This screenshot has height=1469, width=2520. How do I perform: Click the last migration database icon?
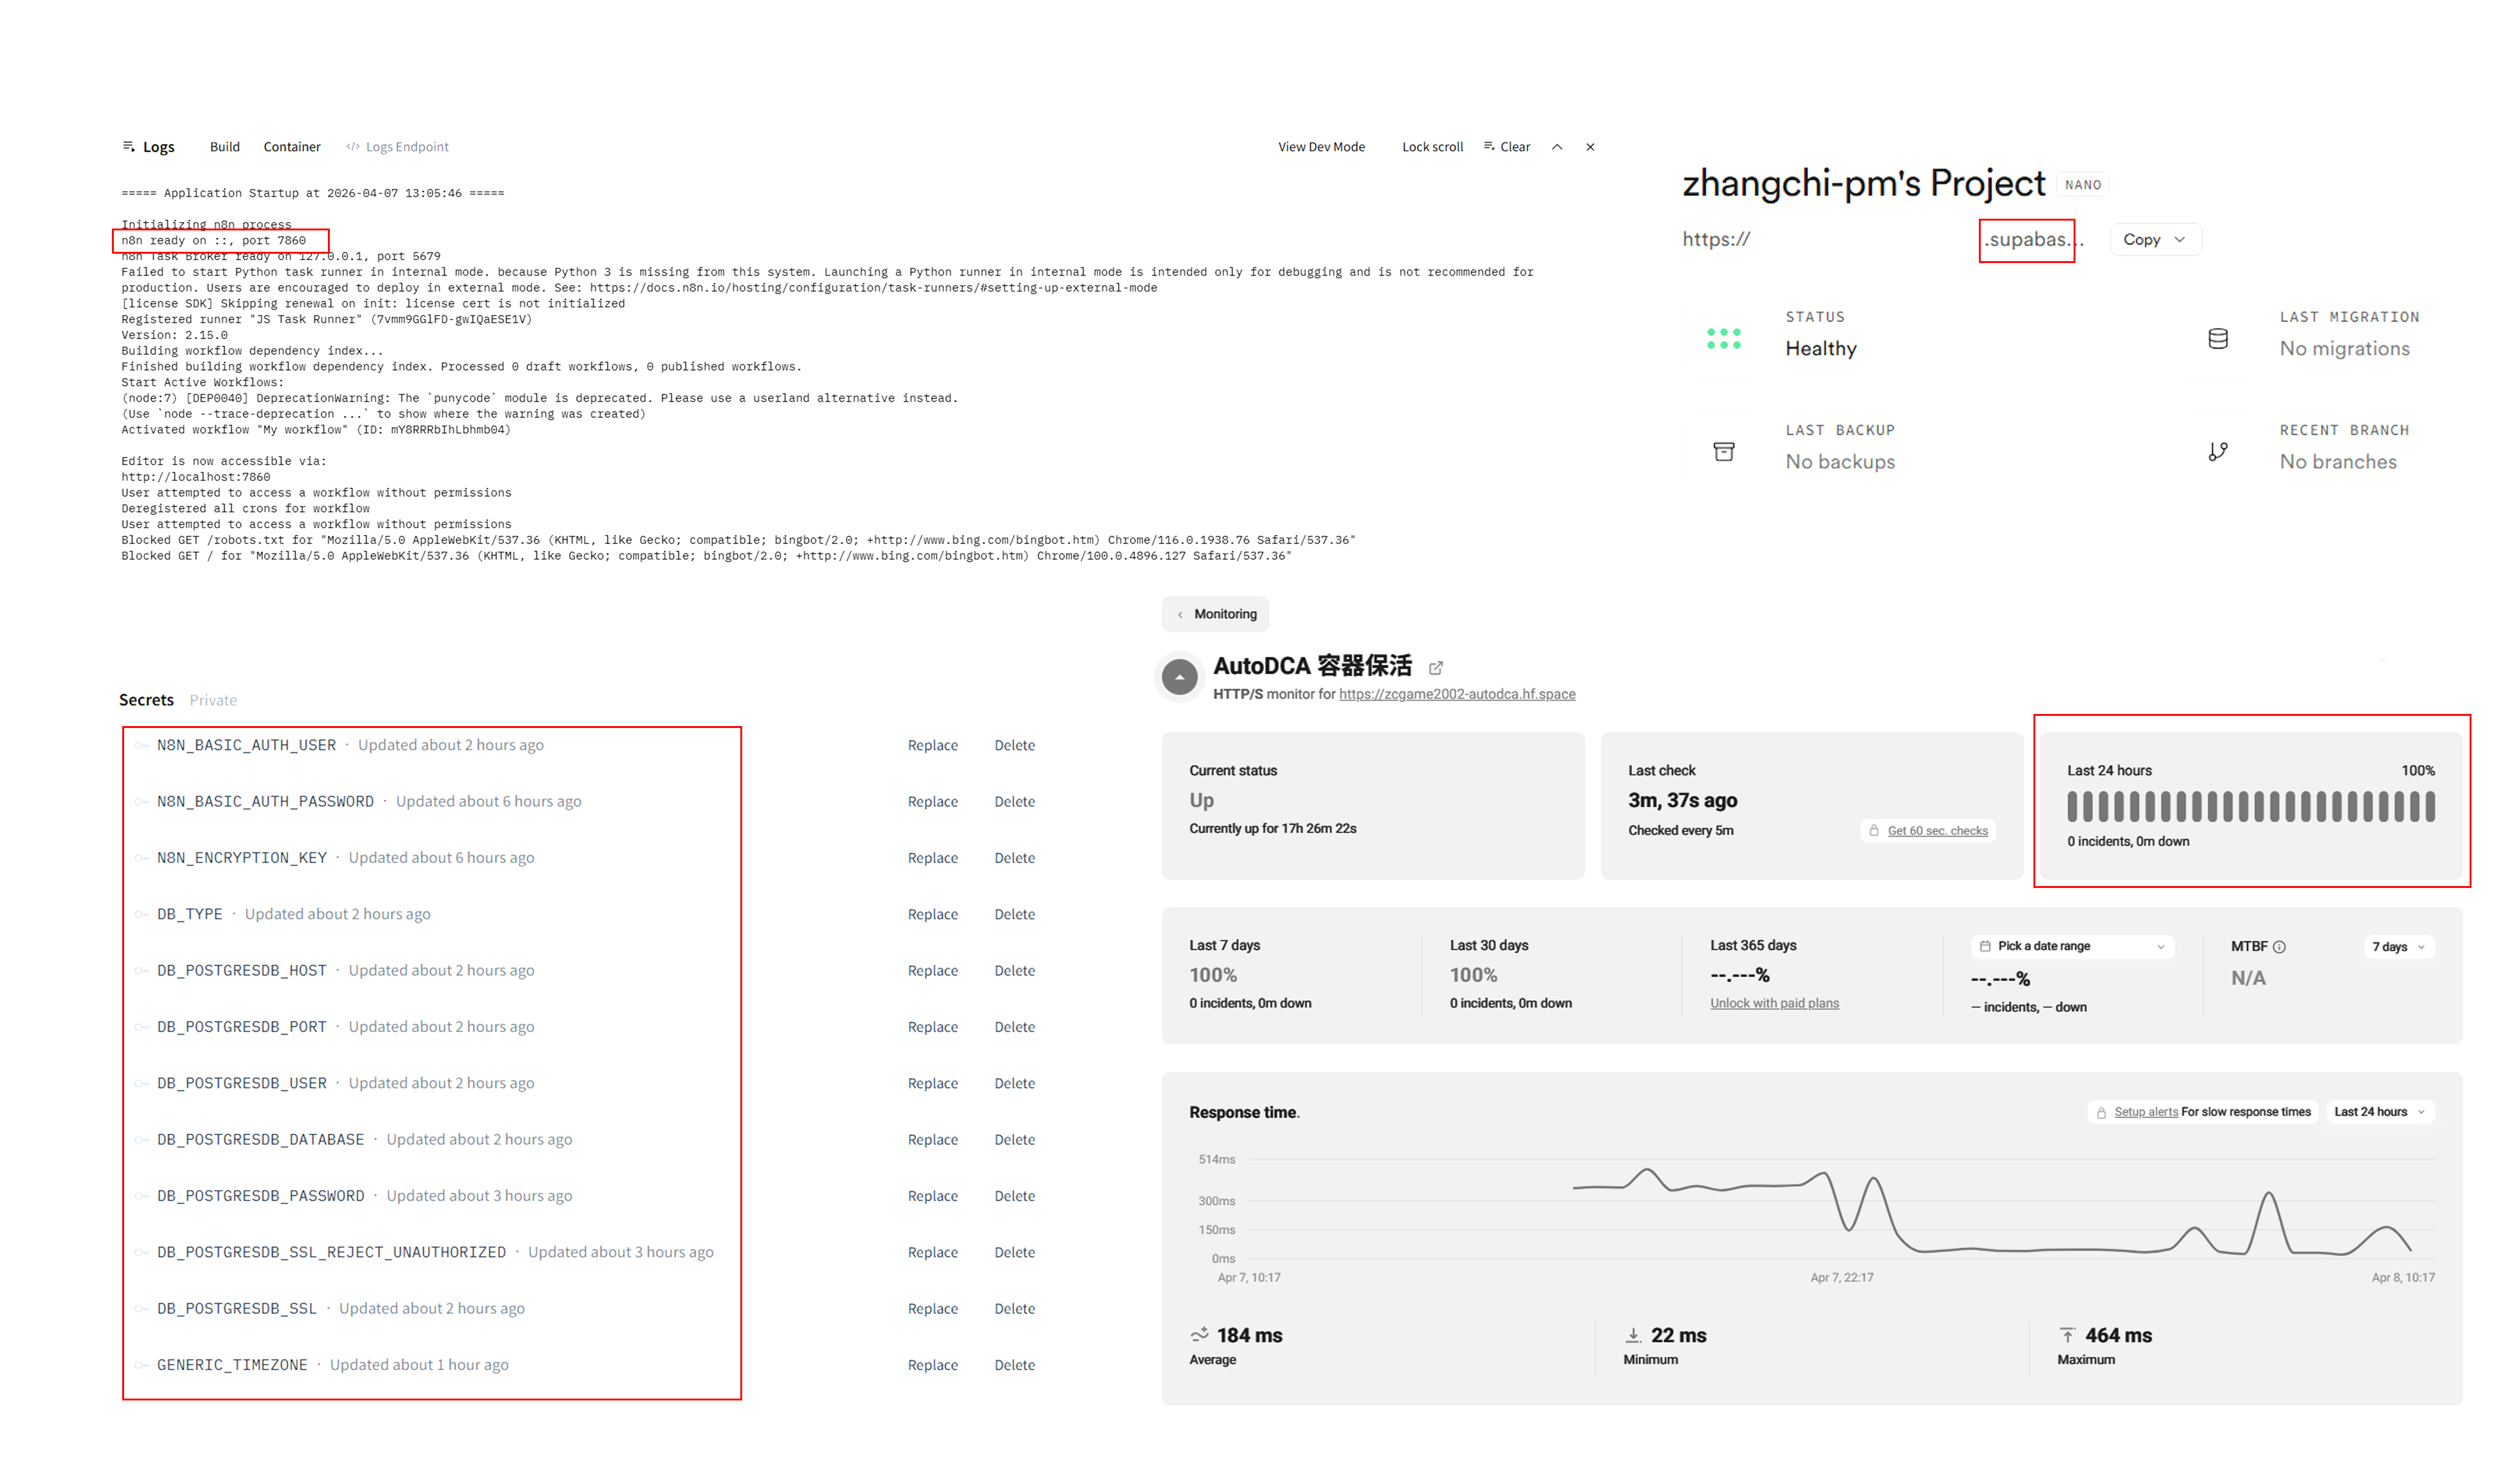2218,339
